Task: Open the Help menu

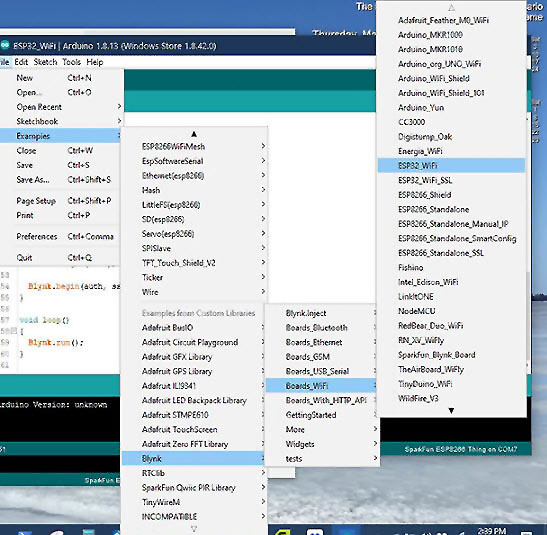Action: tap(95, 62)
